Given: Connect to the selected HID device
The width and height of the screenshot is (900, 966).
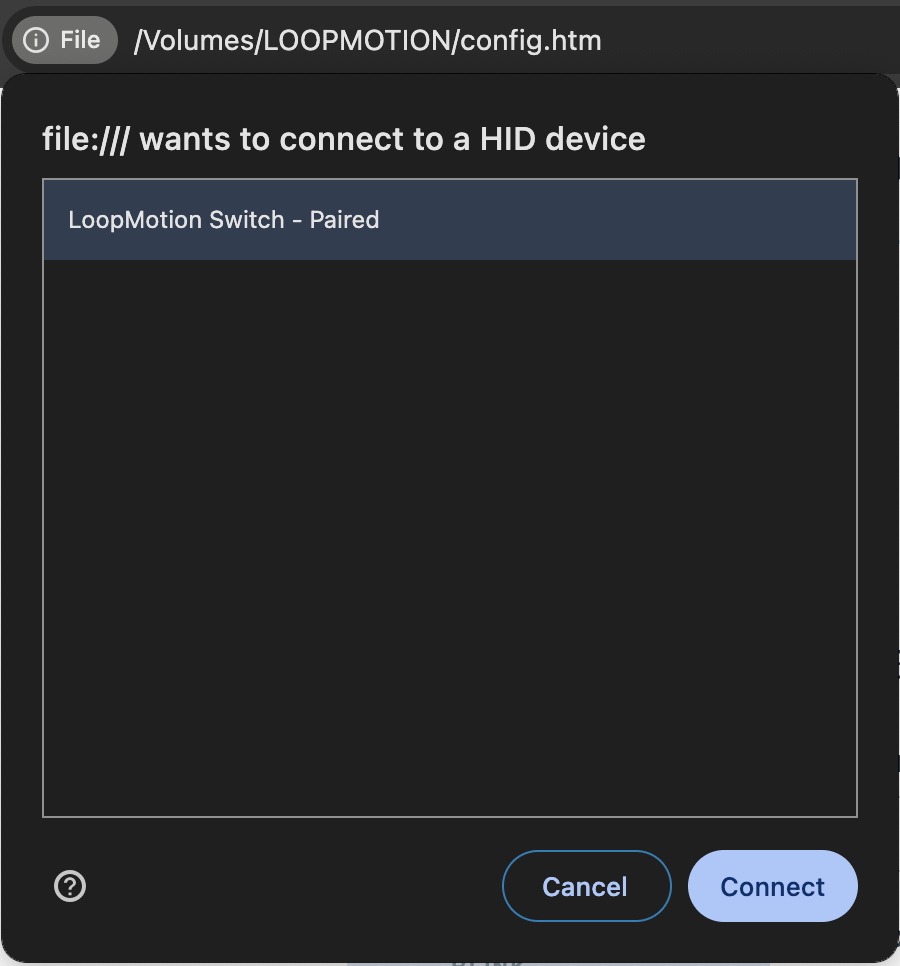Looking at the screenshot, I should [x=772, y=886].
